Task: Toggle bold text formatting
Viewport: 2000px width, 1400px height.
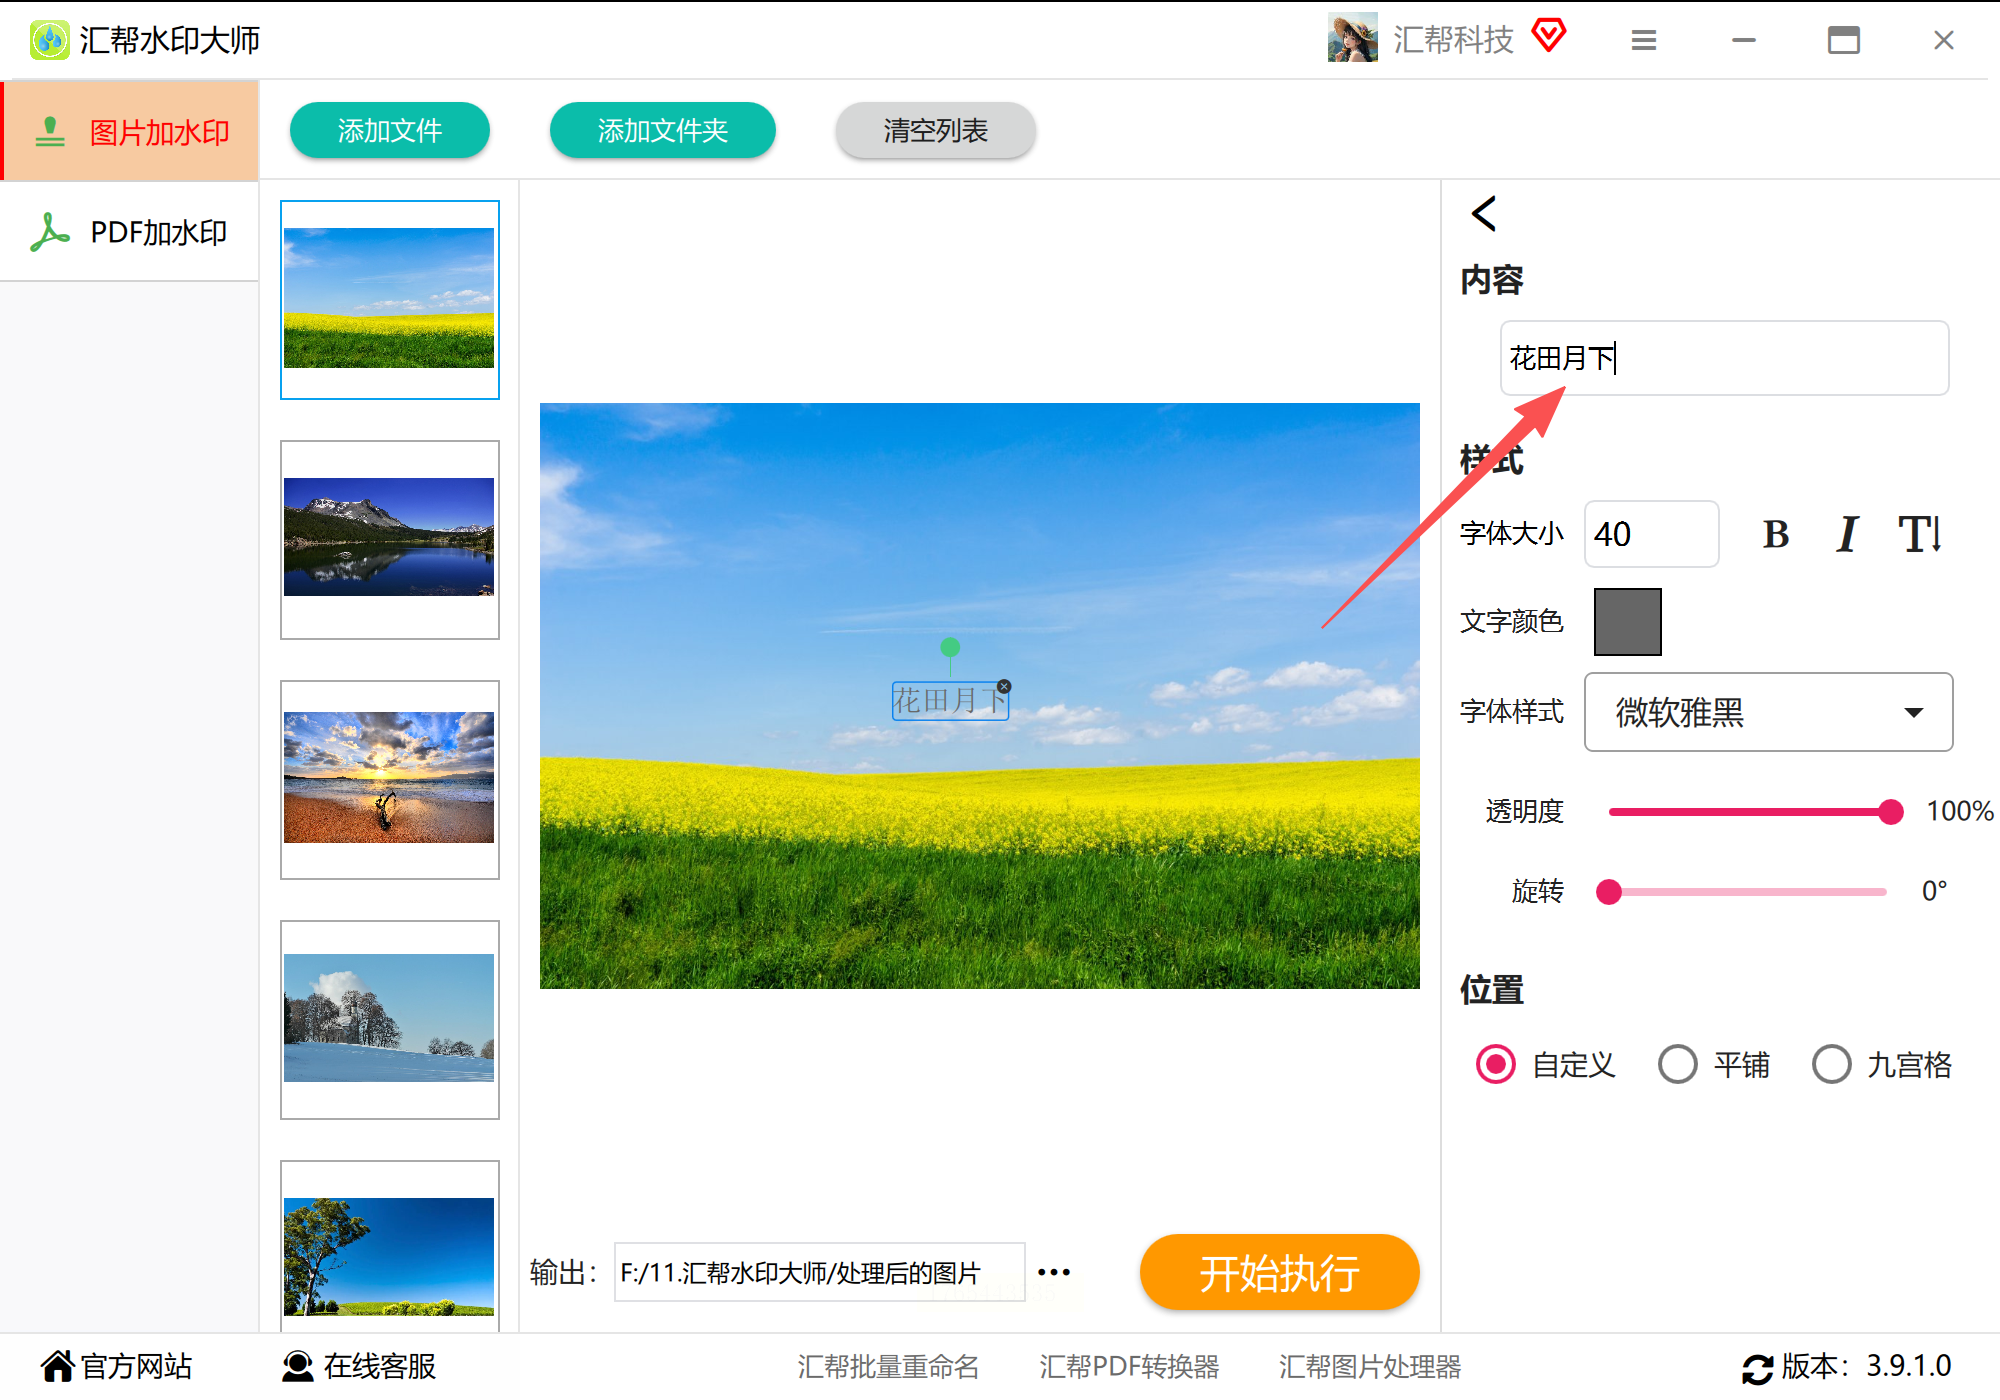Action: [x=1775, y=535]
